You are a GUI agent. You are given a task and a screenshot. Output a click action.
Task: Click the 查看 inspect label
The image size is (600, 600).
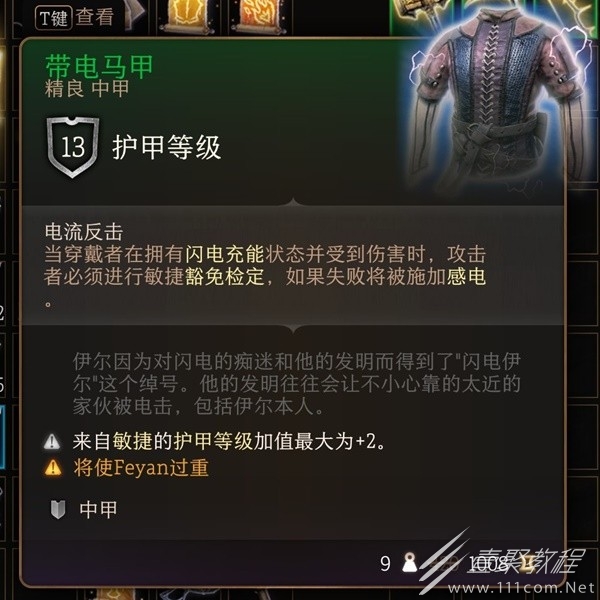coord(95,17)
